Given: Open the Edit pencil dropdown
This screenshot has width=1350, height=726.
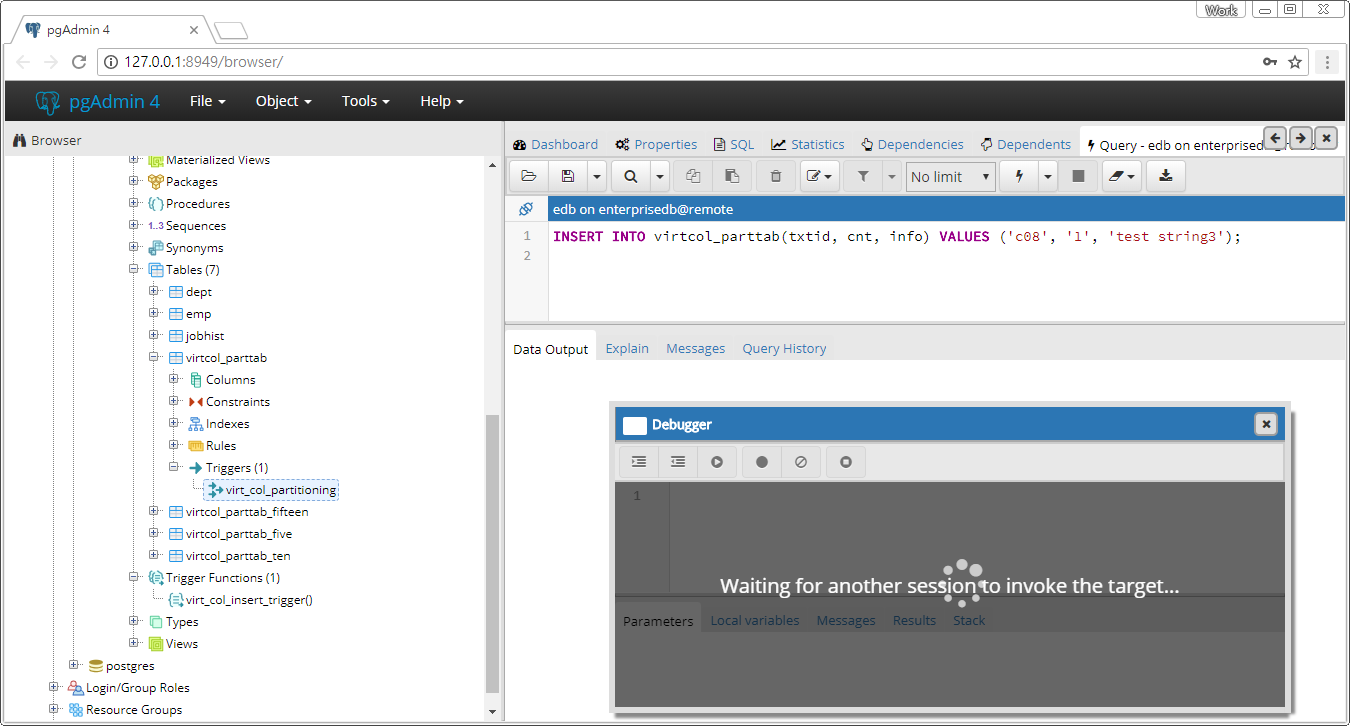Looking at the screenshot, I should [820, 177].
